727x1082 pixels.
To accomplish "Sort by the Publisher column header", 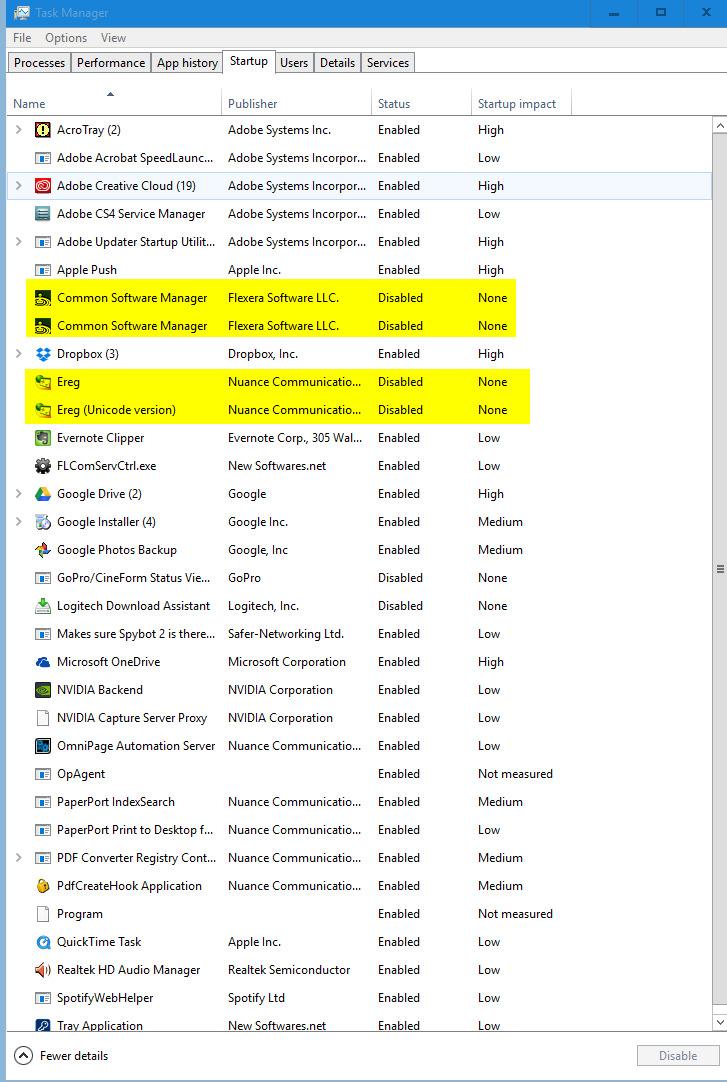I will click(x=297, y=104).
